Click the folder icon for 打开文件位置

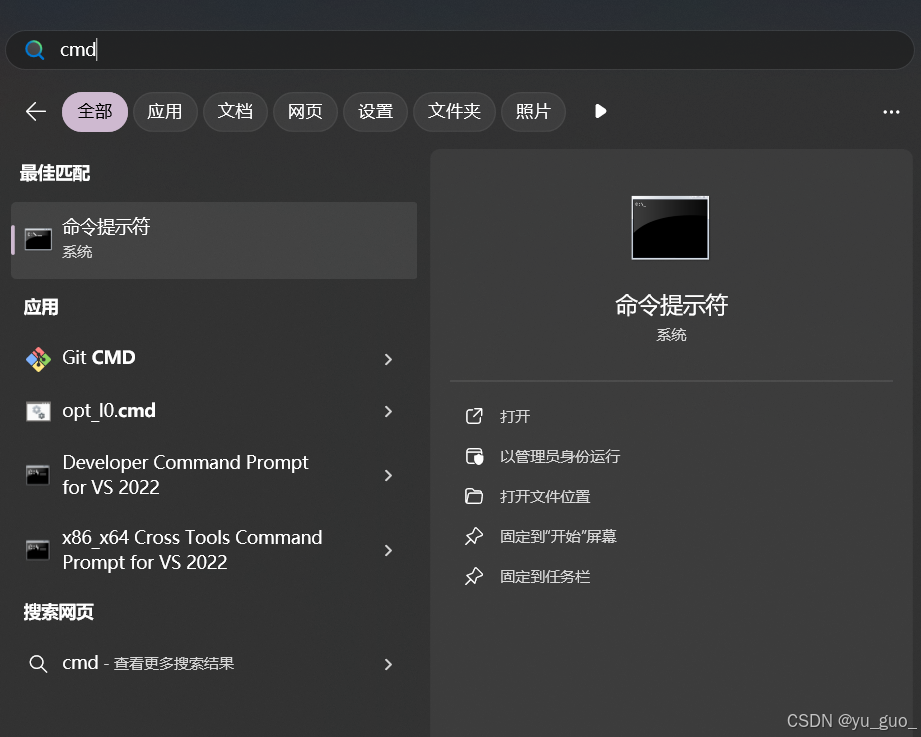point(474,497)
